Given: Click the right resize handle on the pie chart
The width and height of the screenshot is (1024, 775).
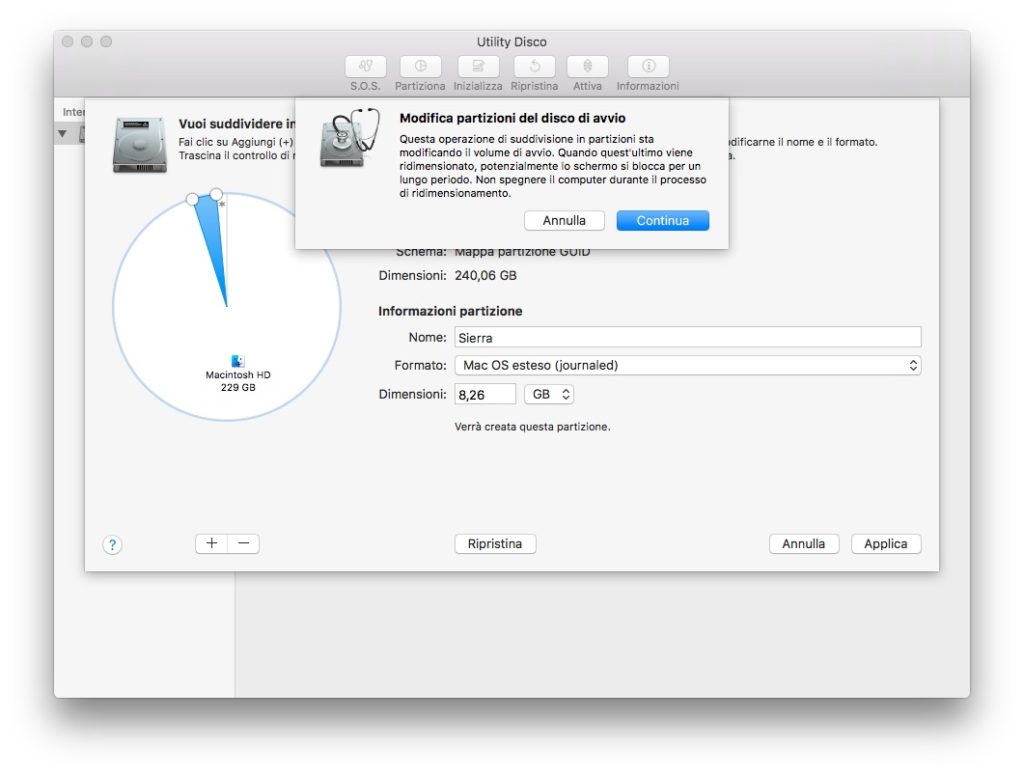Looking at the screenshot, I should pos(216,195).
